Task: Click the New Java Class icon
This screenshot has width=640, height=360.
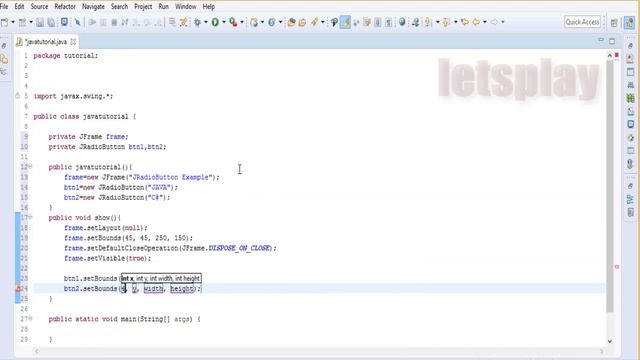Action: 271,22
